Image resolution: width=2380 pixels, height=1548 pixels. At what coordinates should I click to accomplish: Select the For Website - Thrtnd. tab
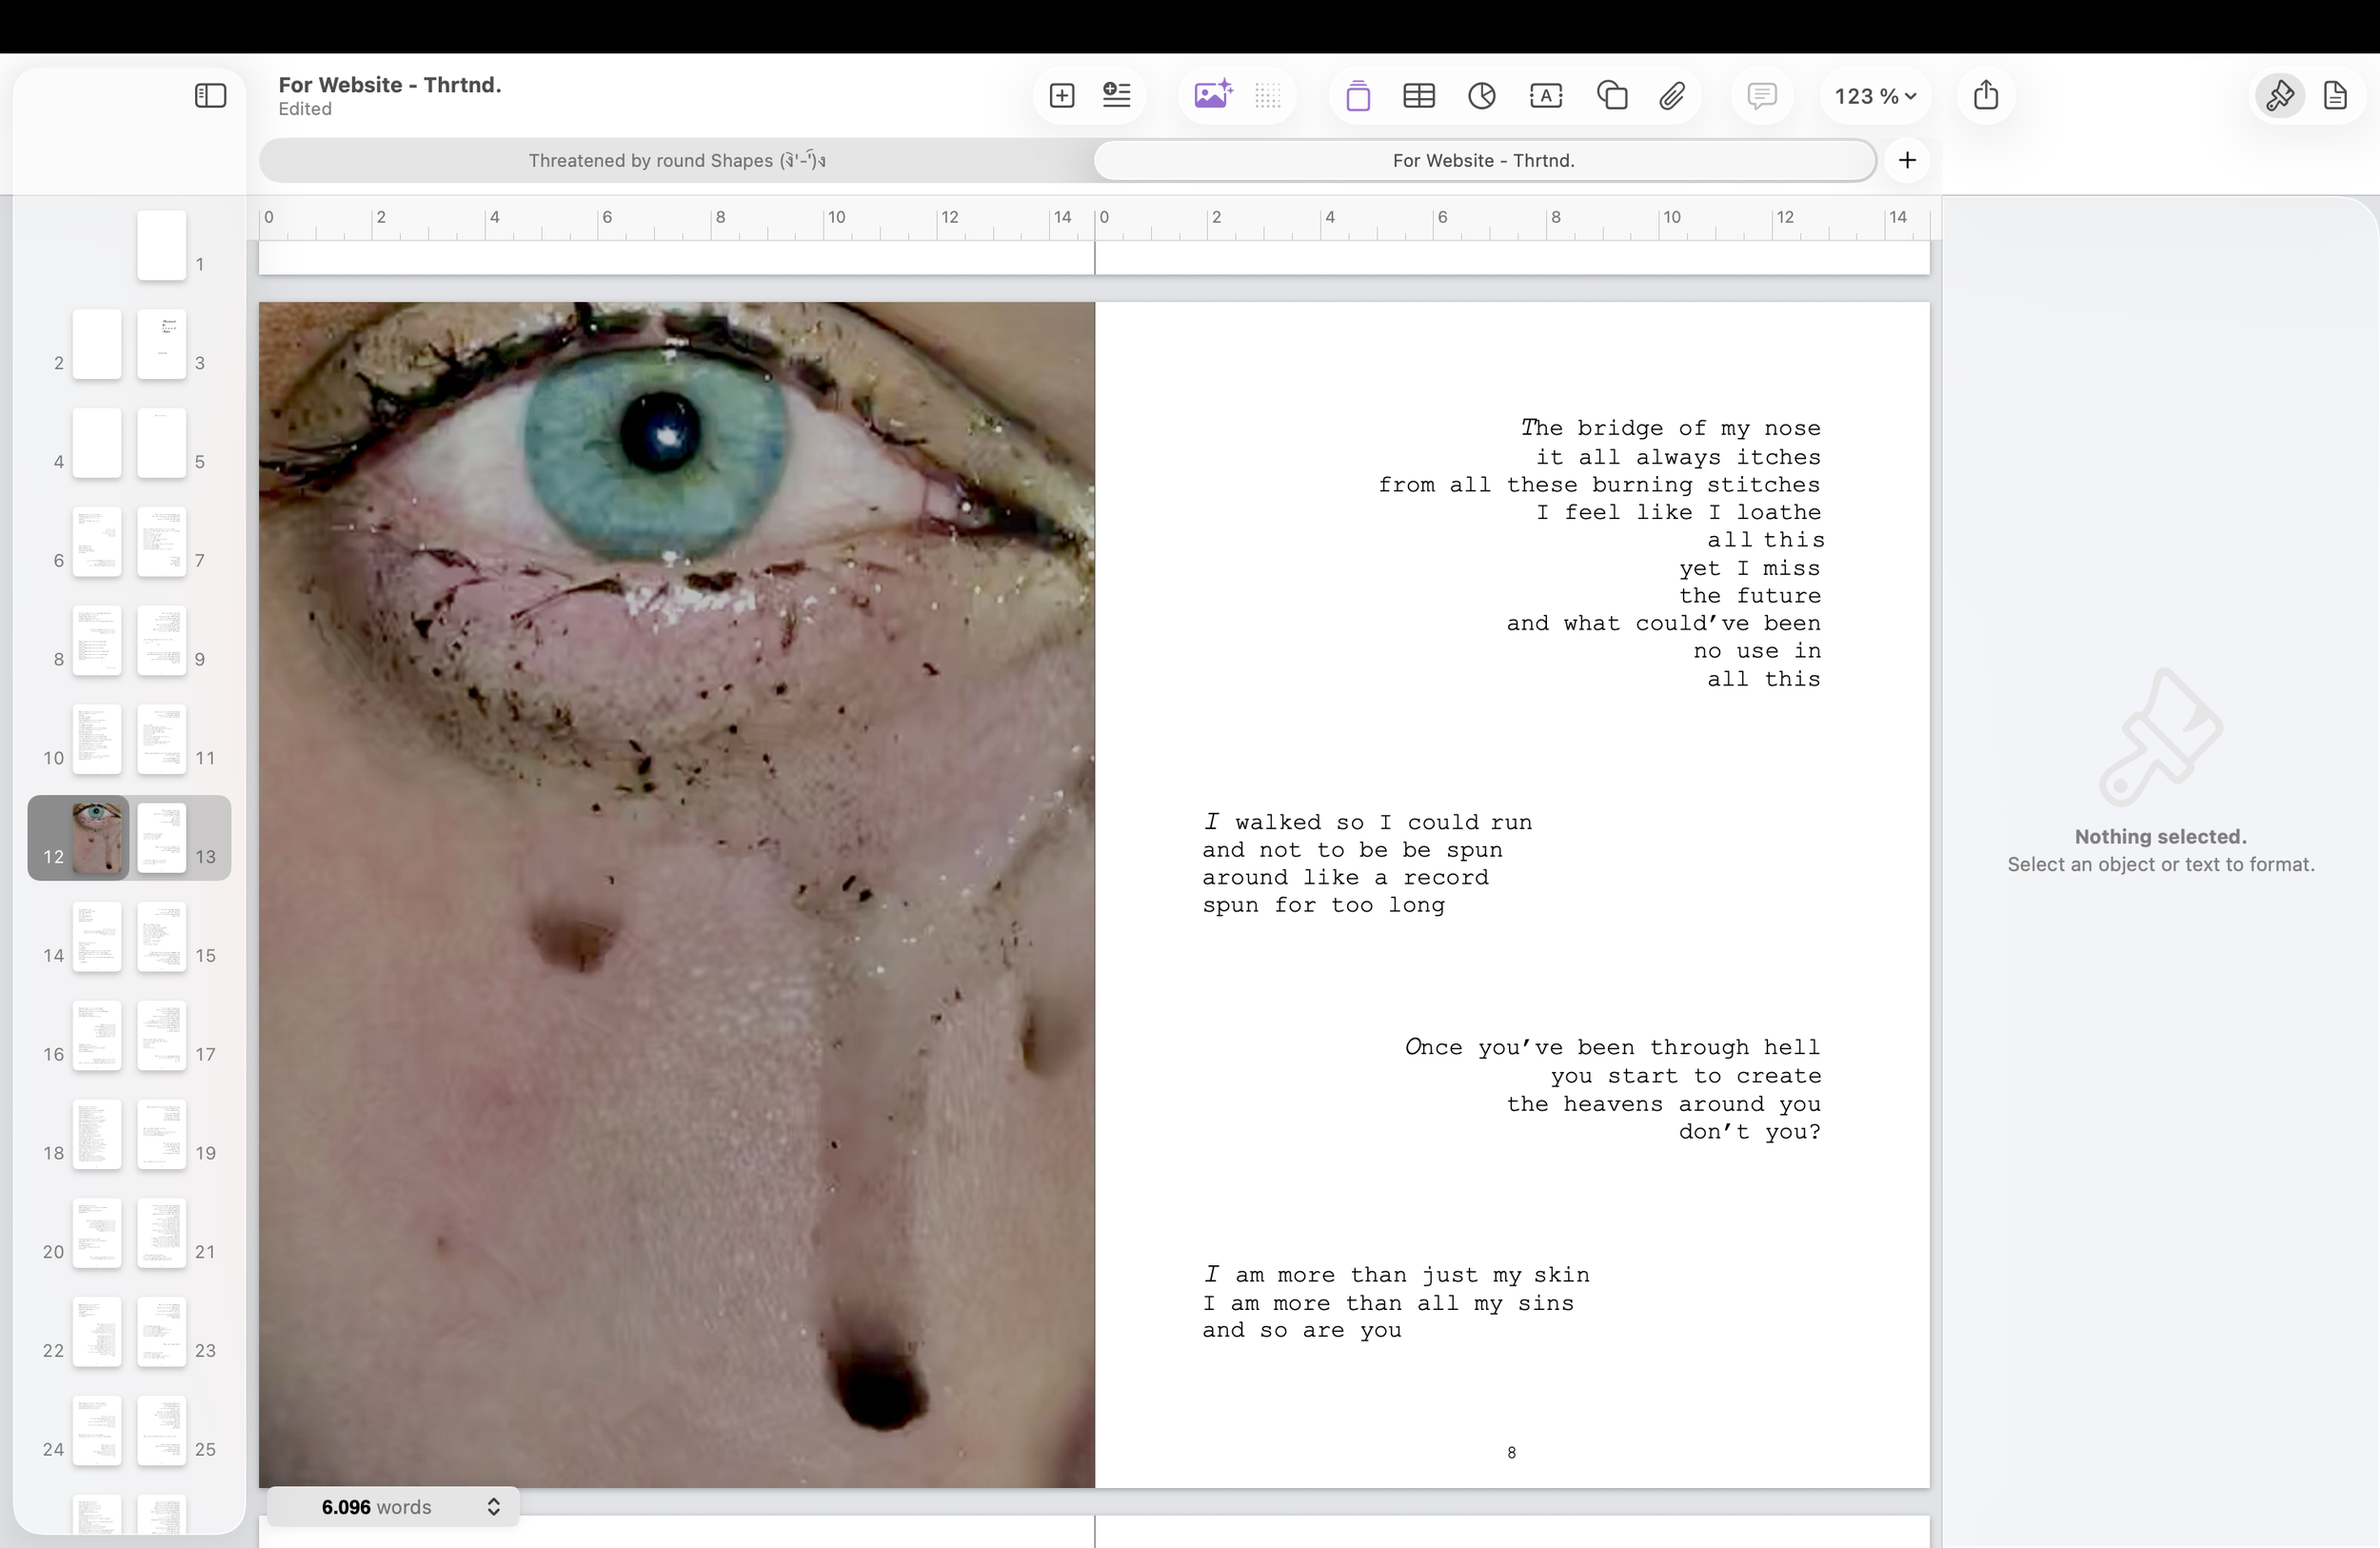coord(1484,160)
